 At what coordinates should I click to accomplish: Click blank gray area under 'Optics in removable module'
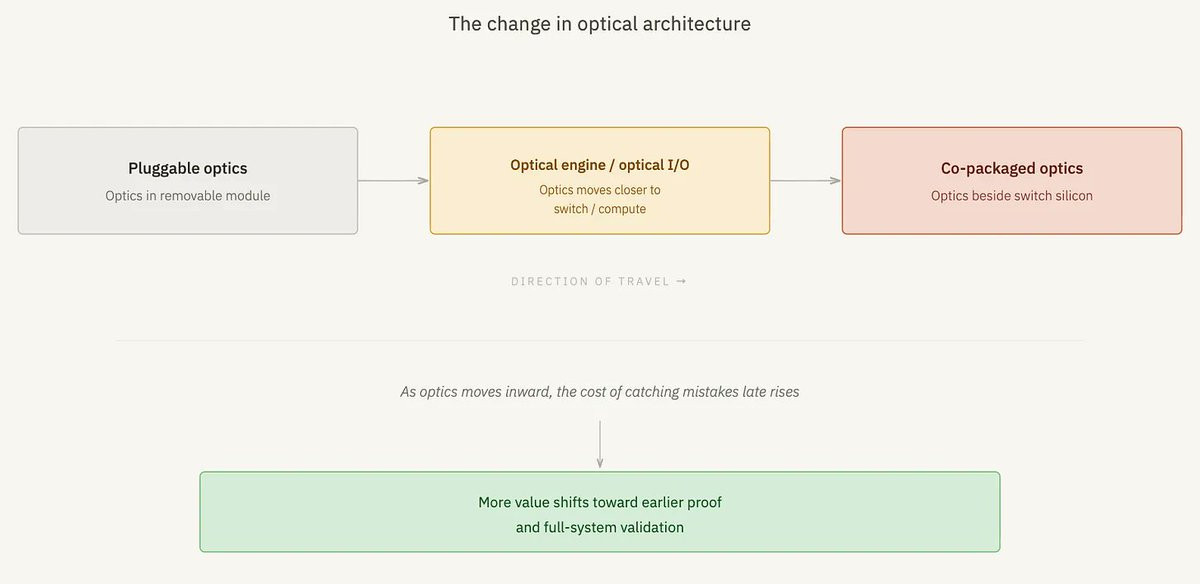pyautogui.click(x=188, y=220)
